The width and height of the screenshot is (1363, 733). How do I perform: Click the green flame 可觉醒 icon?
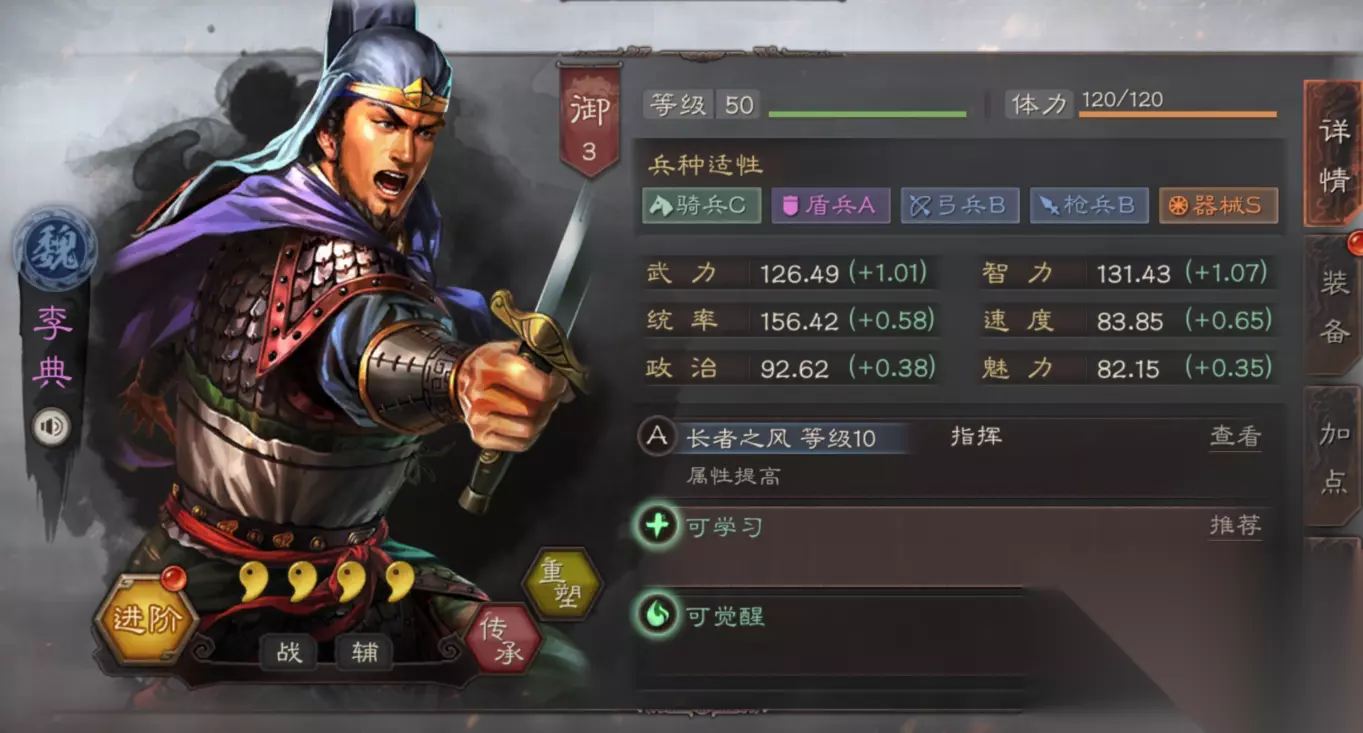pyautogui.click(x=657, y=614)
